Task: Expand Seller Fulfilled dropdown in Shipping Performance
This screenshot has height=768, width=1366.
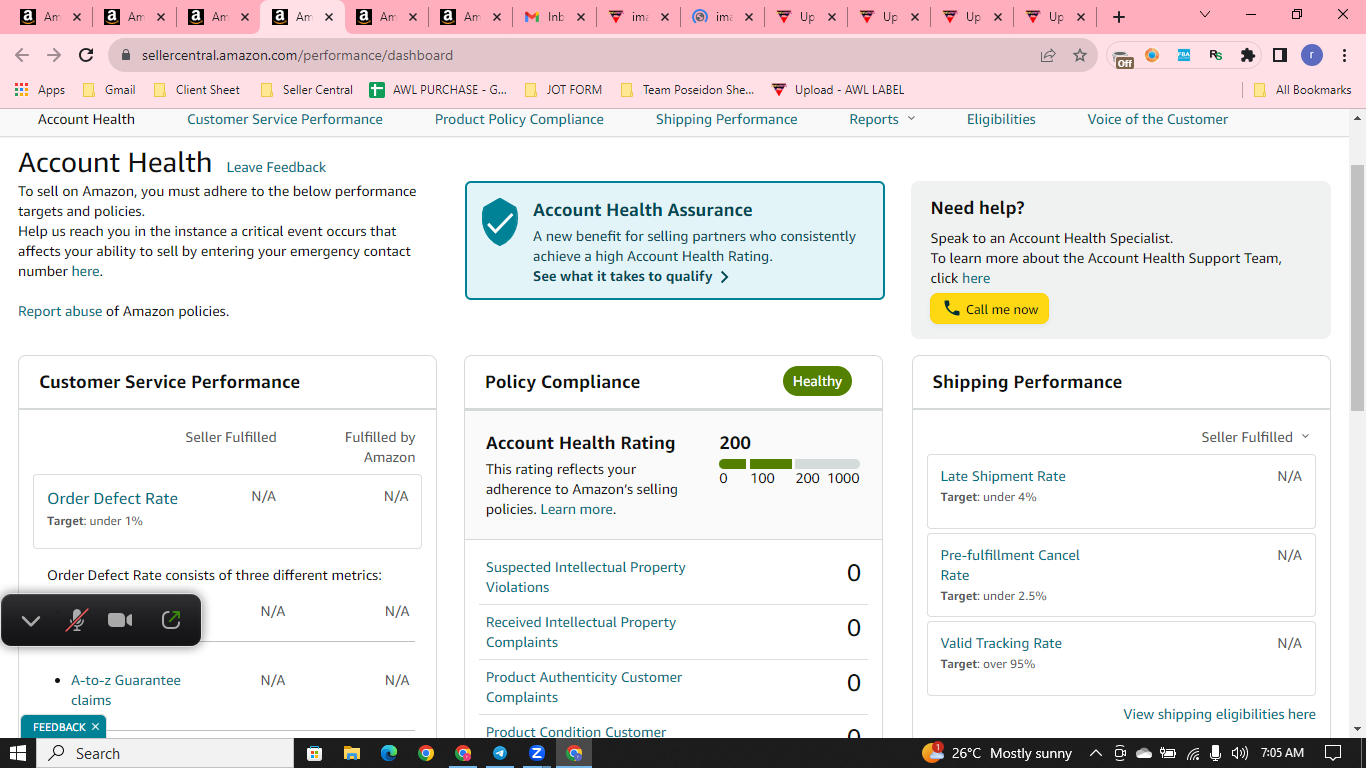Action: point(1255,437)
